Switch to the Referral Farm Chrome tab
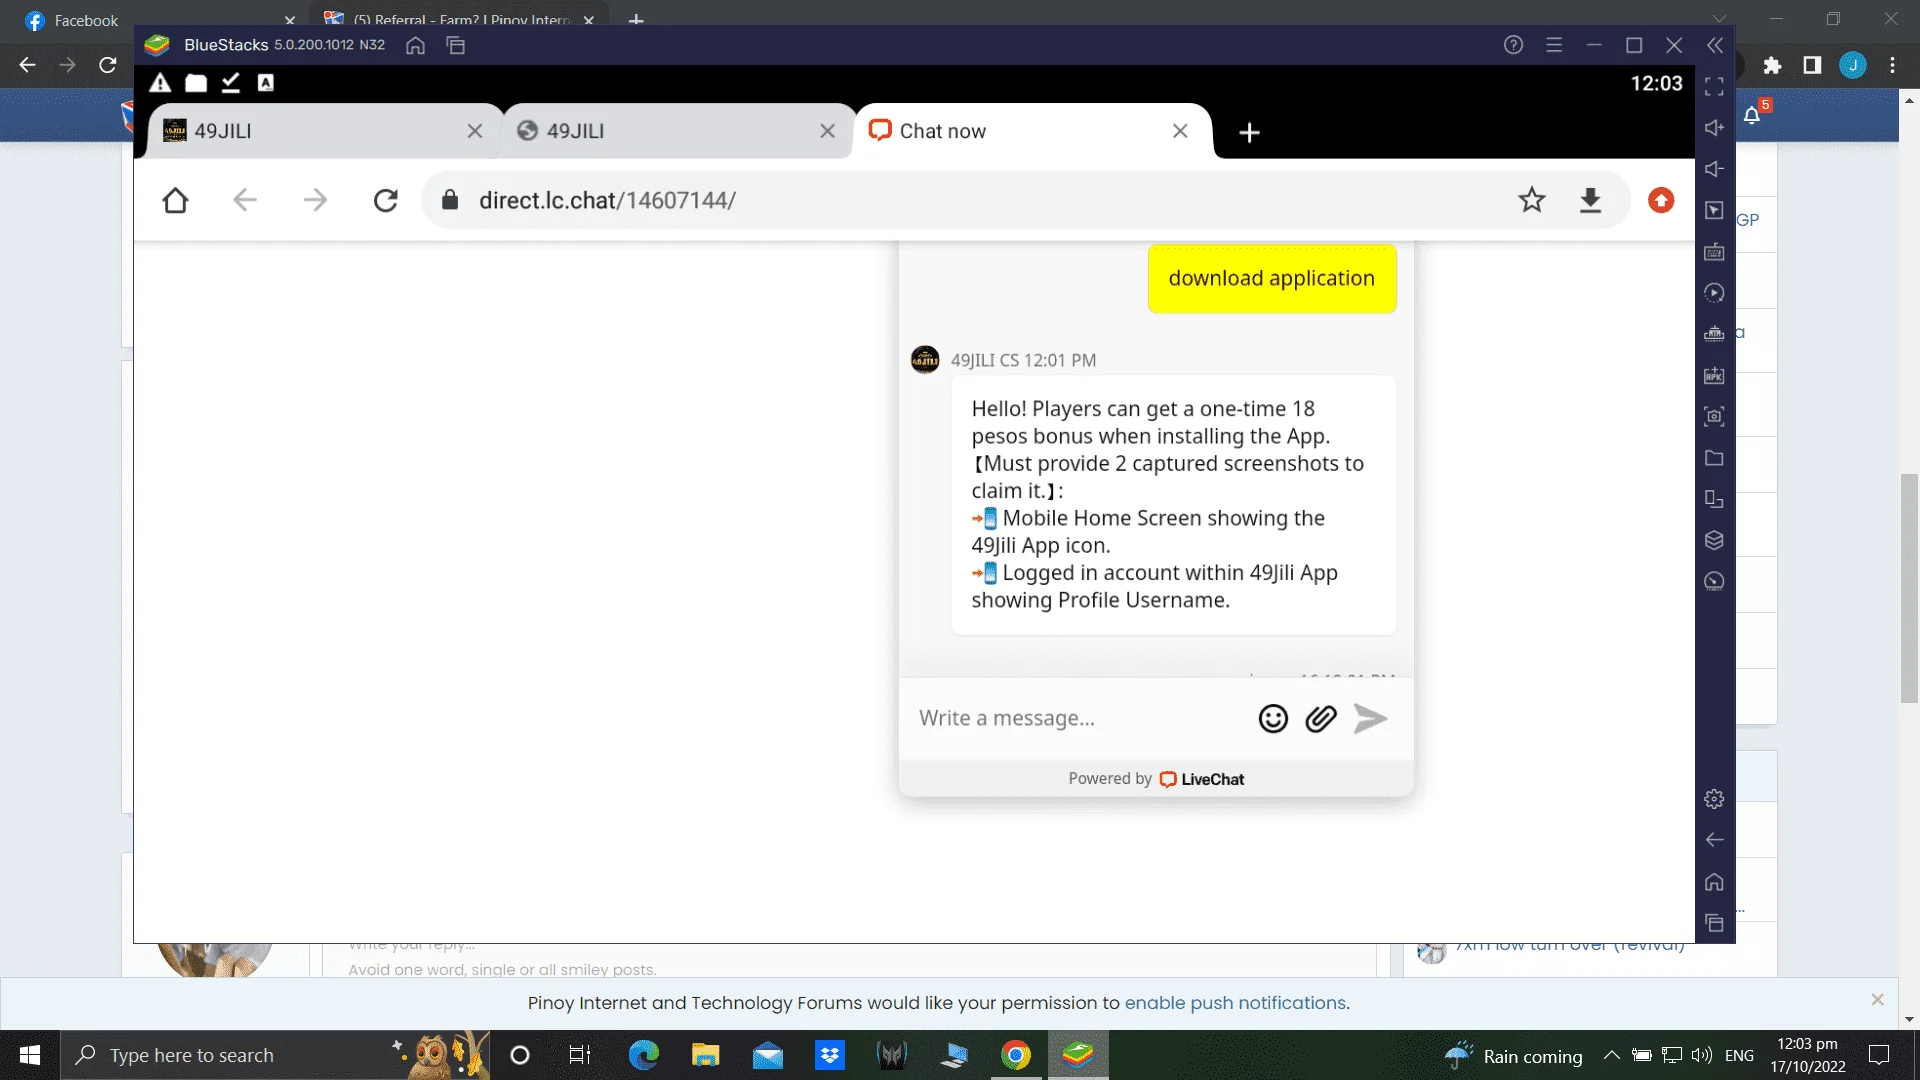 460,20
